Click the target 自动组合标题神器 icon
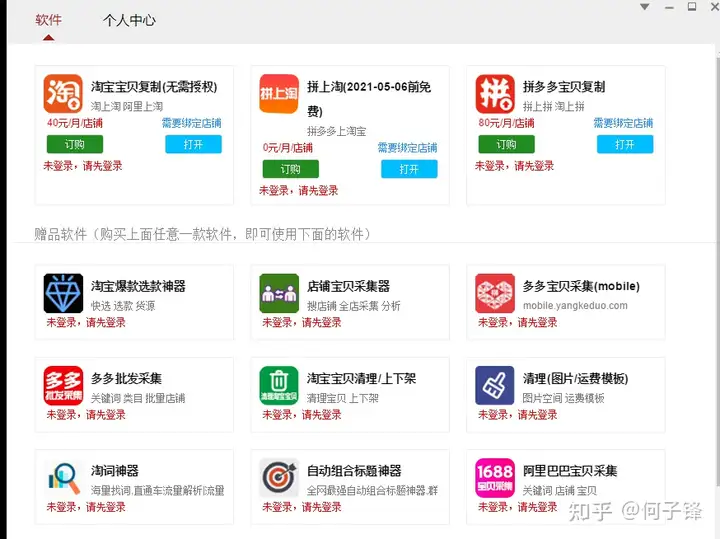This screenshot has width=720, height=539. click(279, 477)
